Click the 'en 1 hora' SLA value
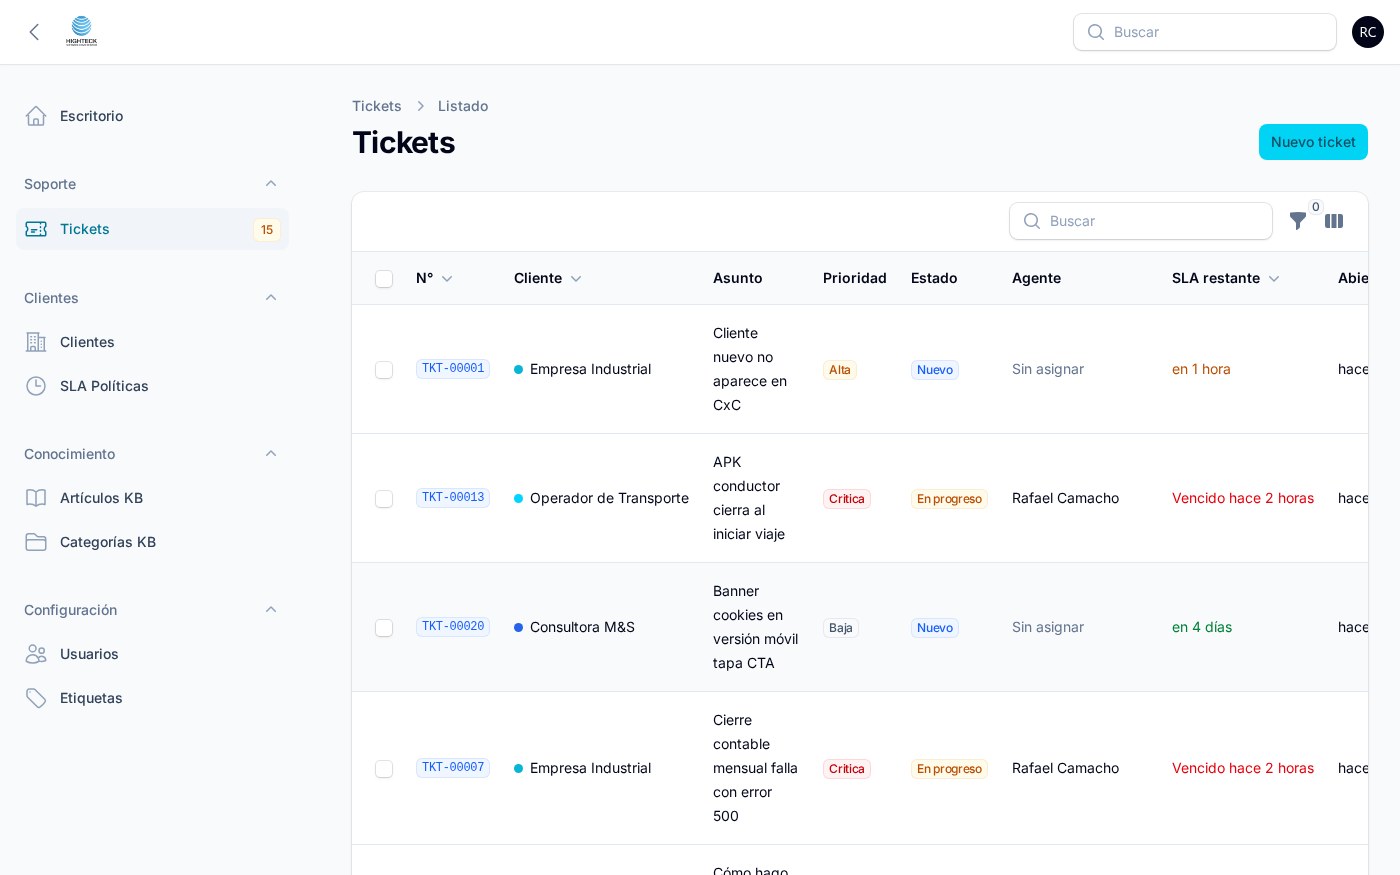The height and width of the screenshot is (875, 1400). (x=1201, y=369)
